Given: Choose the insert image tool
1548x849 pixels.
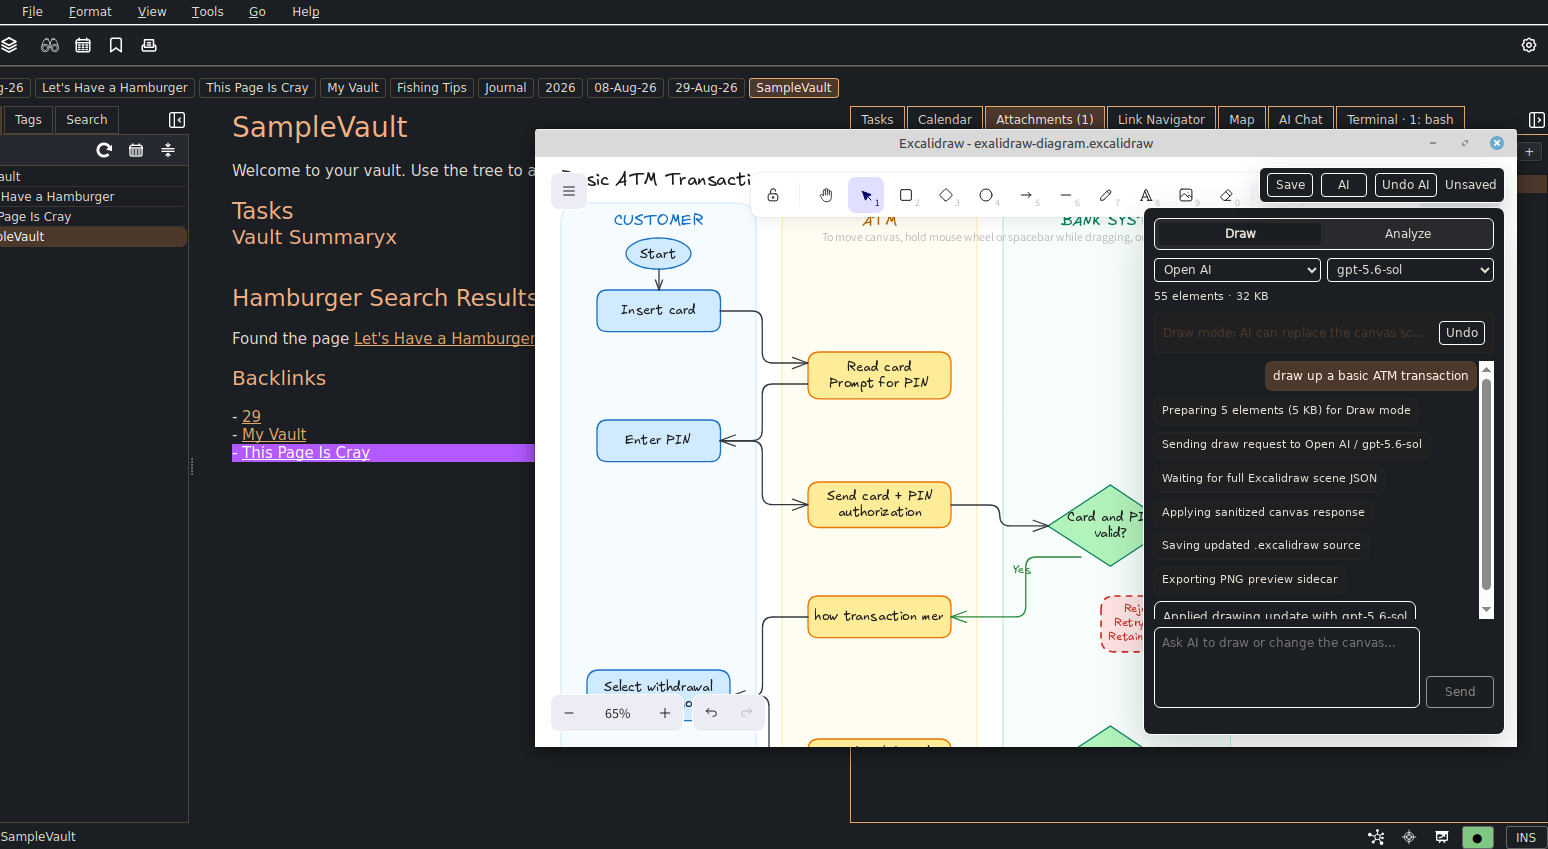Looking at the screenshot, I should click(1186, 195).
